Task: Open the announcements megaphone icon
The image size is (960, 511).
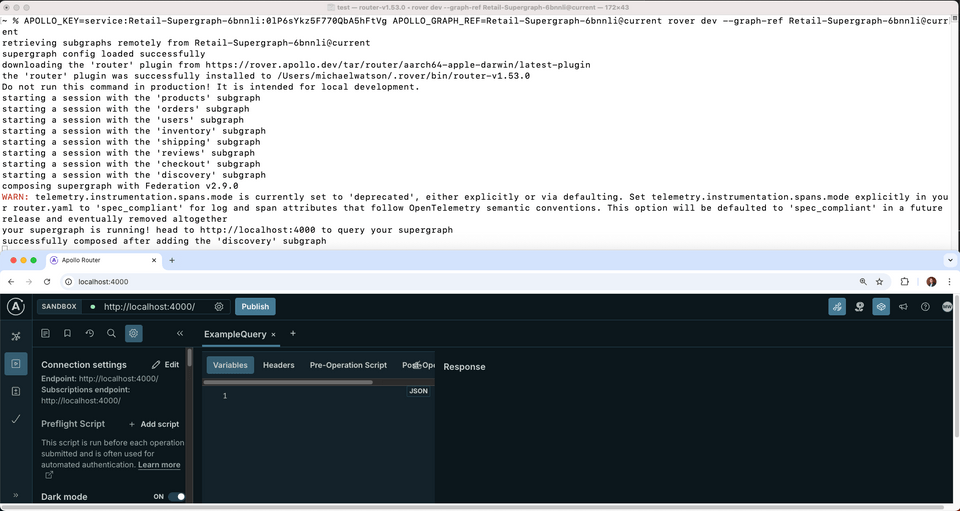Action: 903,307
